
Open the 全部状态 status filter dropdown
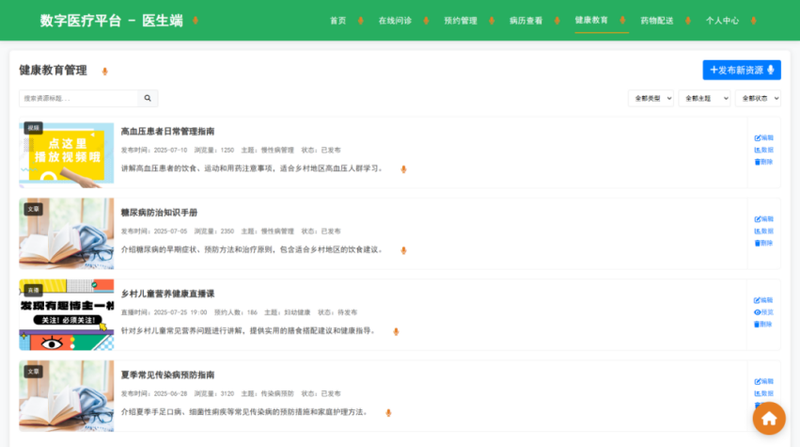pyautogui.click(x=758, y=98)
